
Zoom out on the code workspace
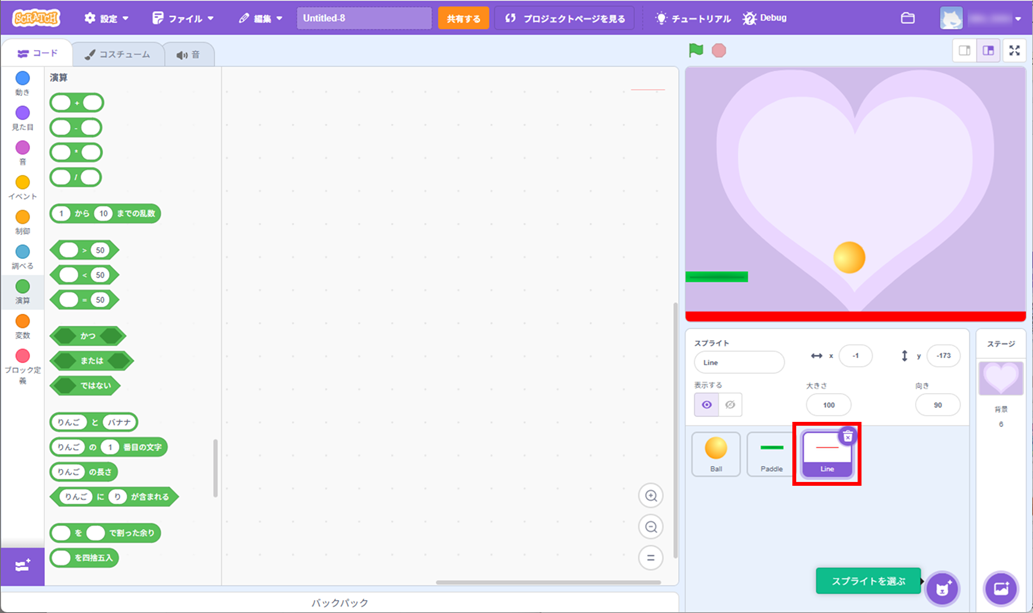tap(651, 527)
